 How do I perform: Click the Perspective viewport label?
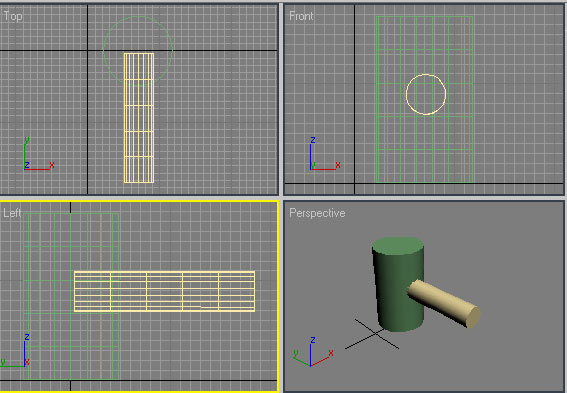click(317, 213)
